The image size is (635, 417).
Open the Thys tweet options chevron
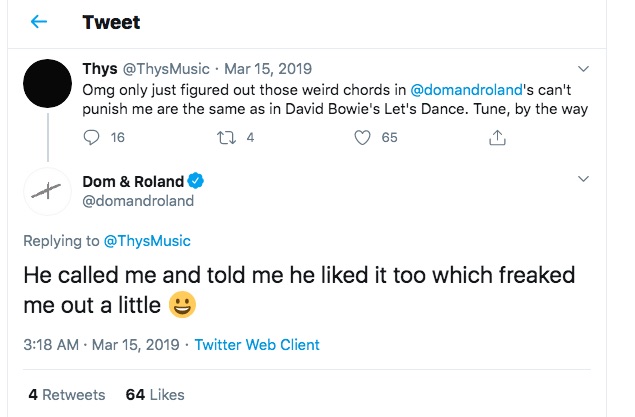pyautogui.click(x=584, y=69)
